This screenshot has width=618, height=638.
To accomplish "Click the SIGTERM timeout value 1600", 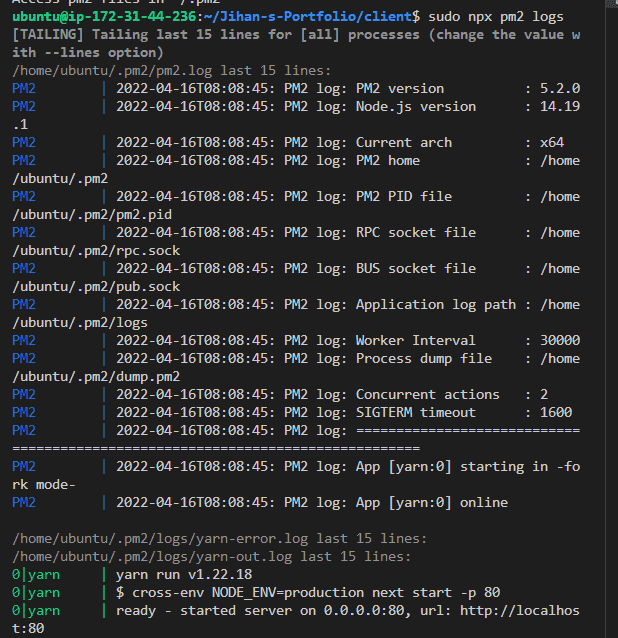I will (555, 412).
